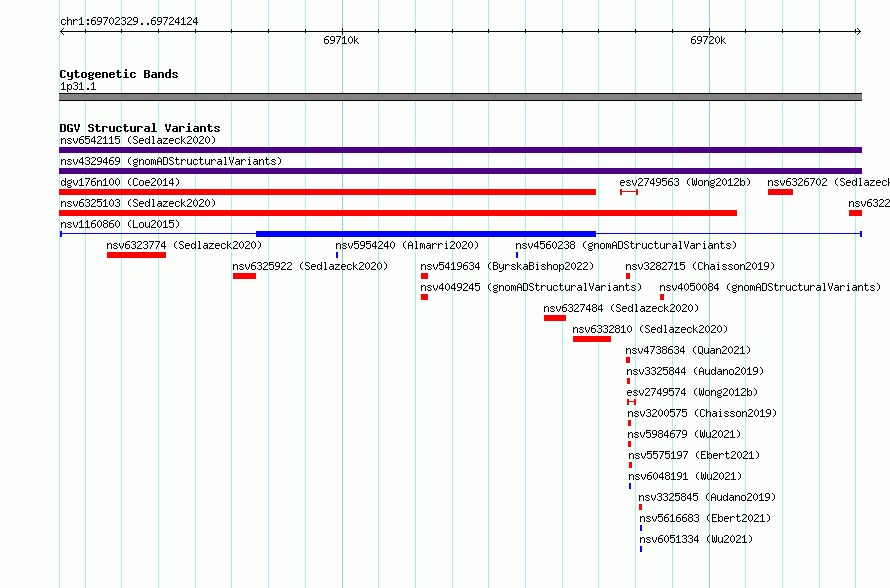Click the nsv5616683 (Ebert2021) label
Image resolution: width=890 pixels, height=588 pixels.
[x=705, y=518]
